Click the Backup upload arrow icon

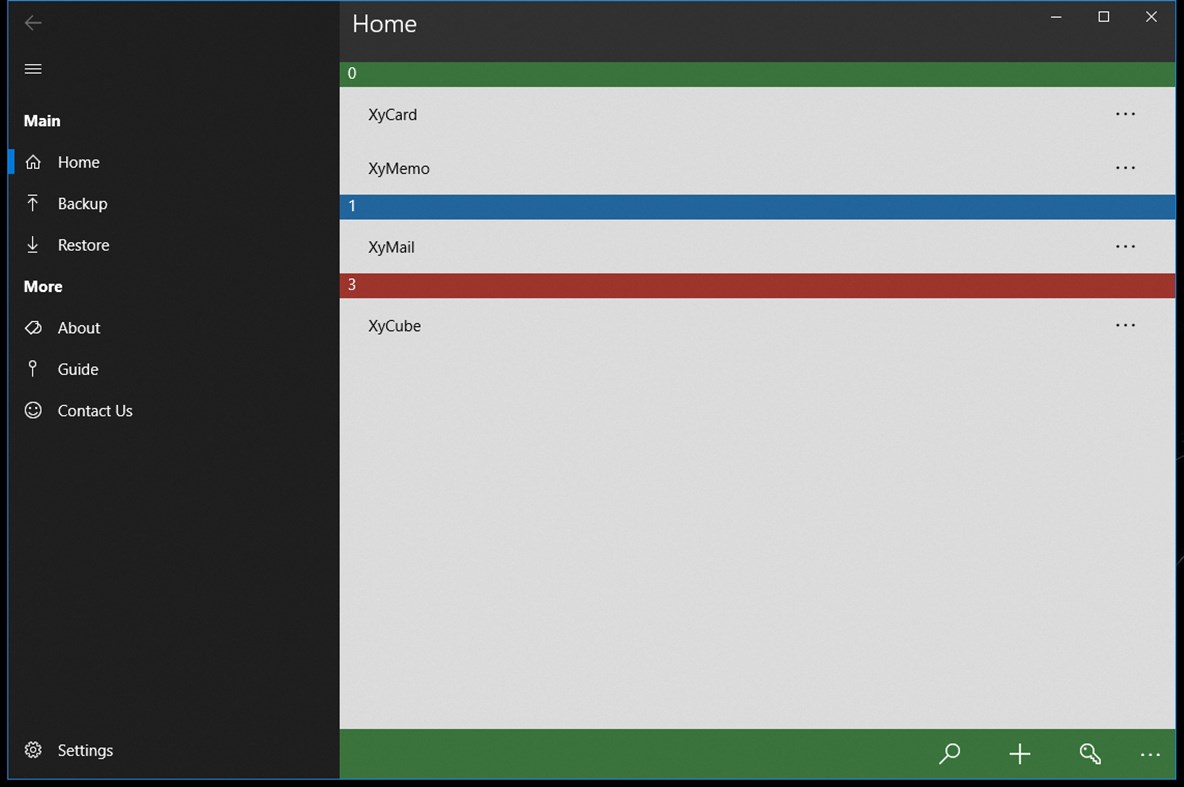coord(32,202)
